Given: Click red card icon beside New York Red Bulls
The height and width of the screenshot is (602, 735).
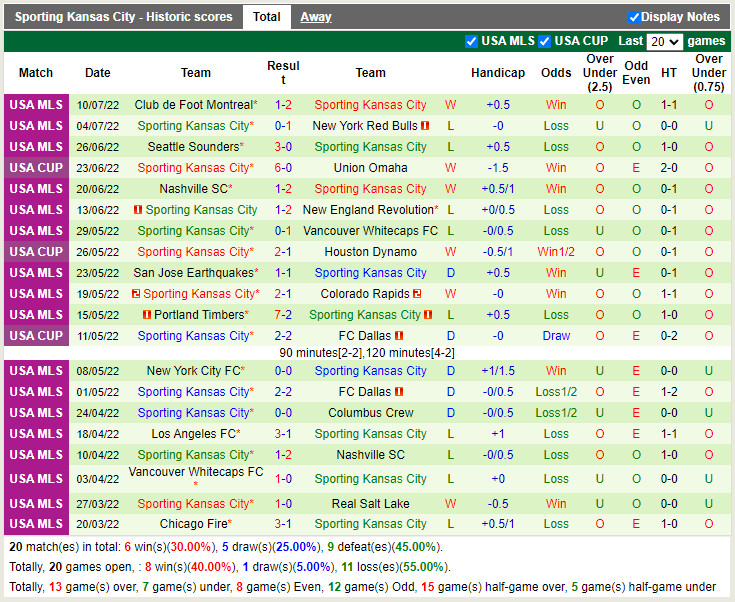Looking at the screenshot, I should (x=425, y=126).
